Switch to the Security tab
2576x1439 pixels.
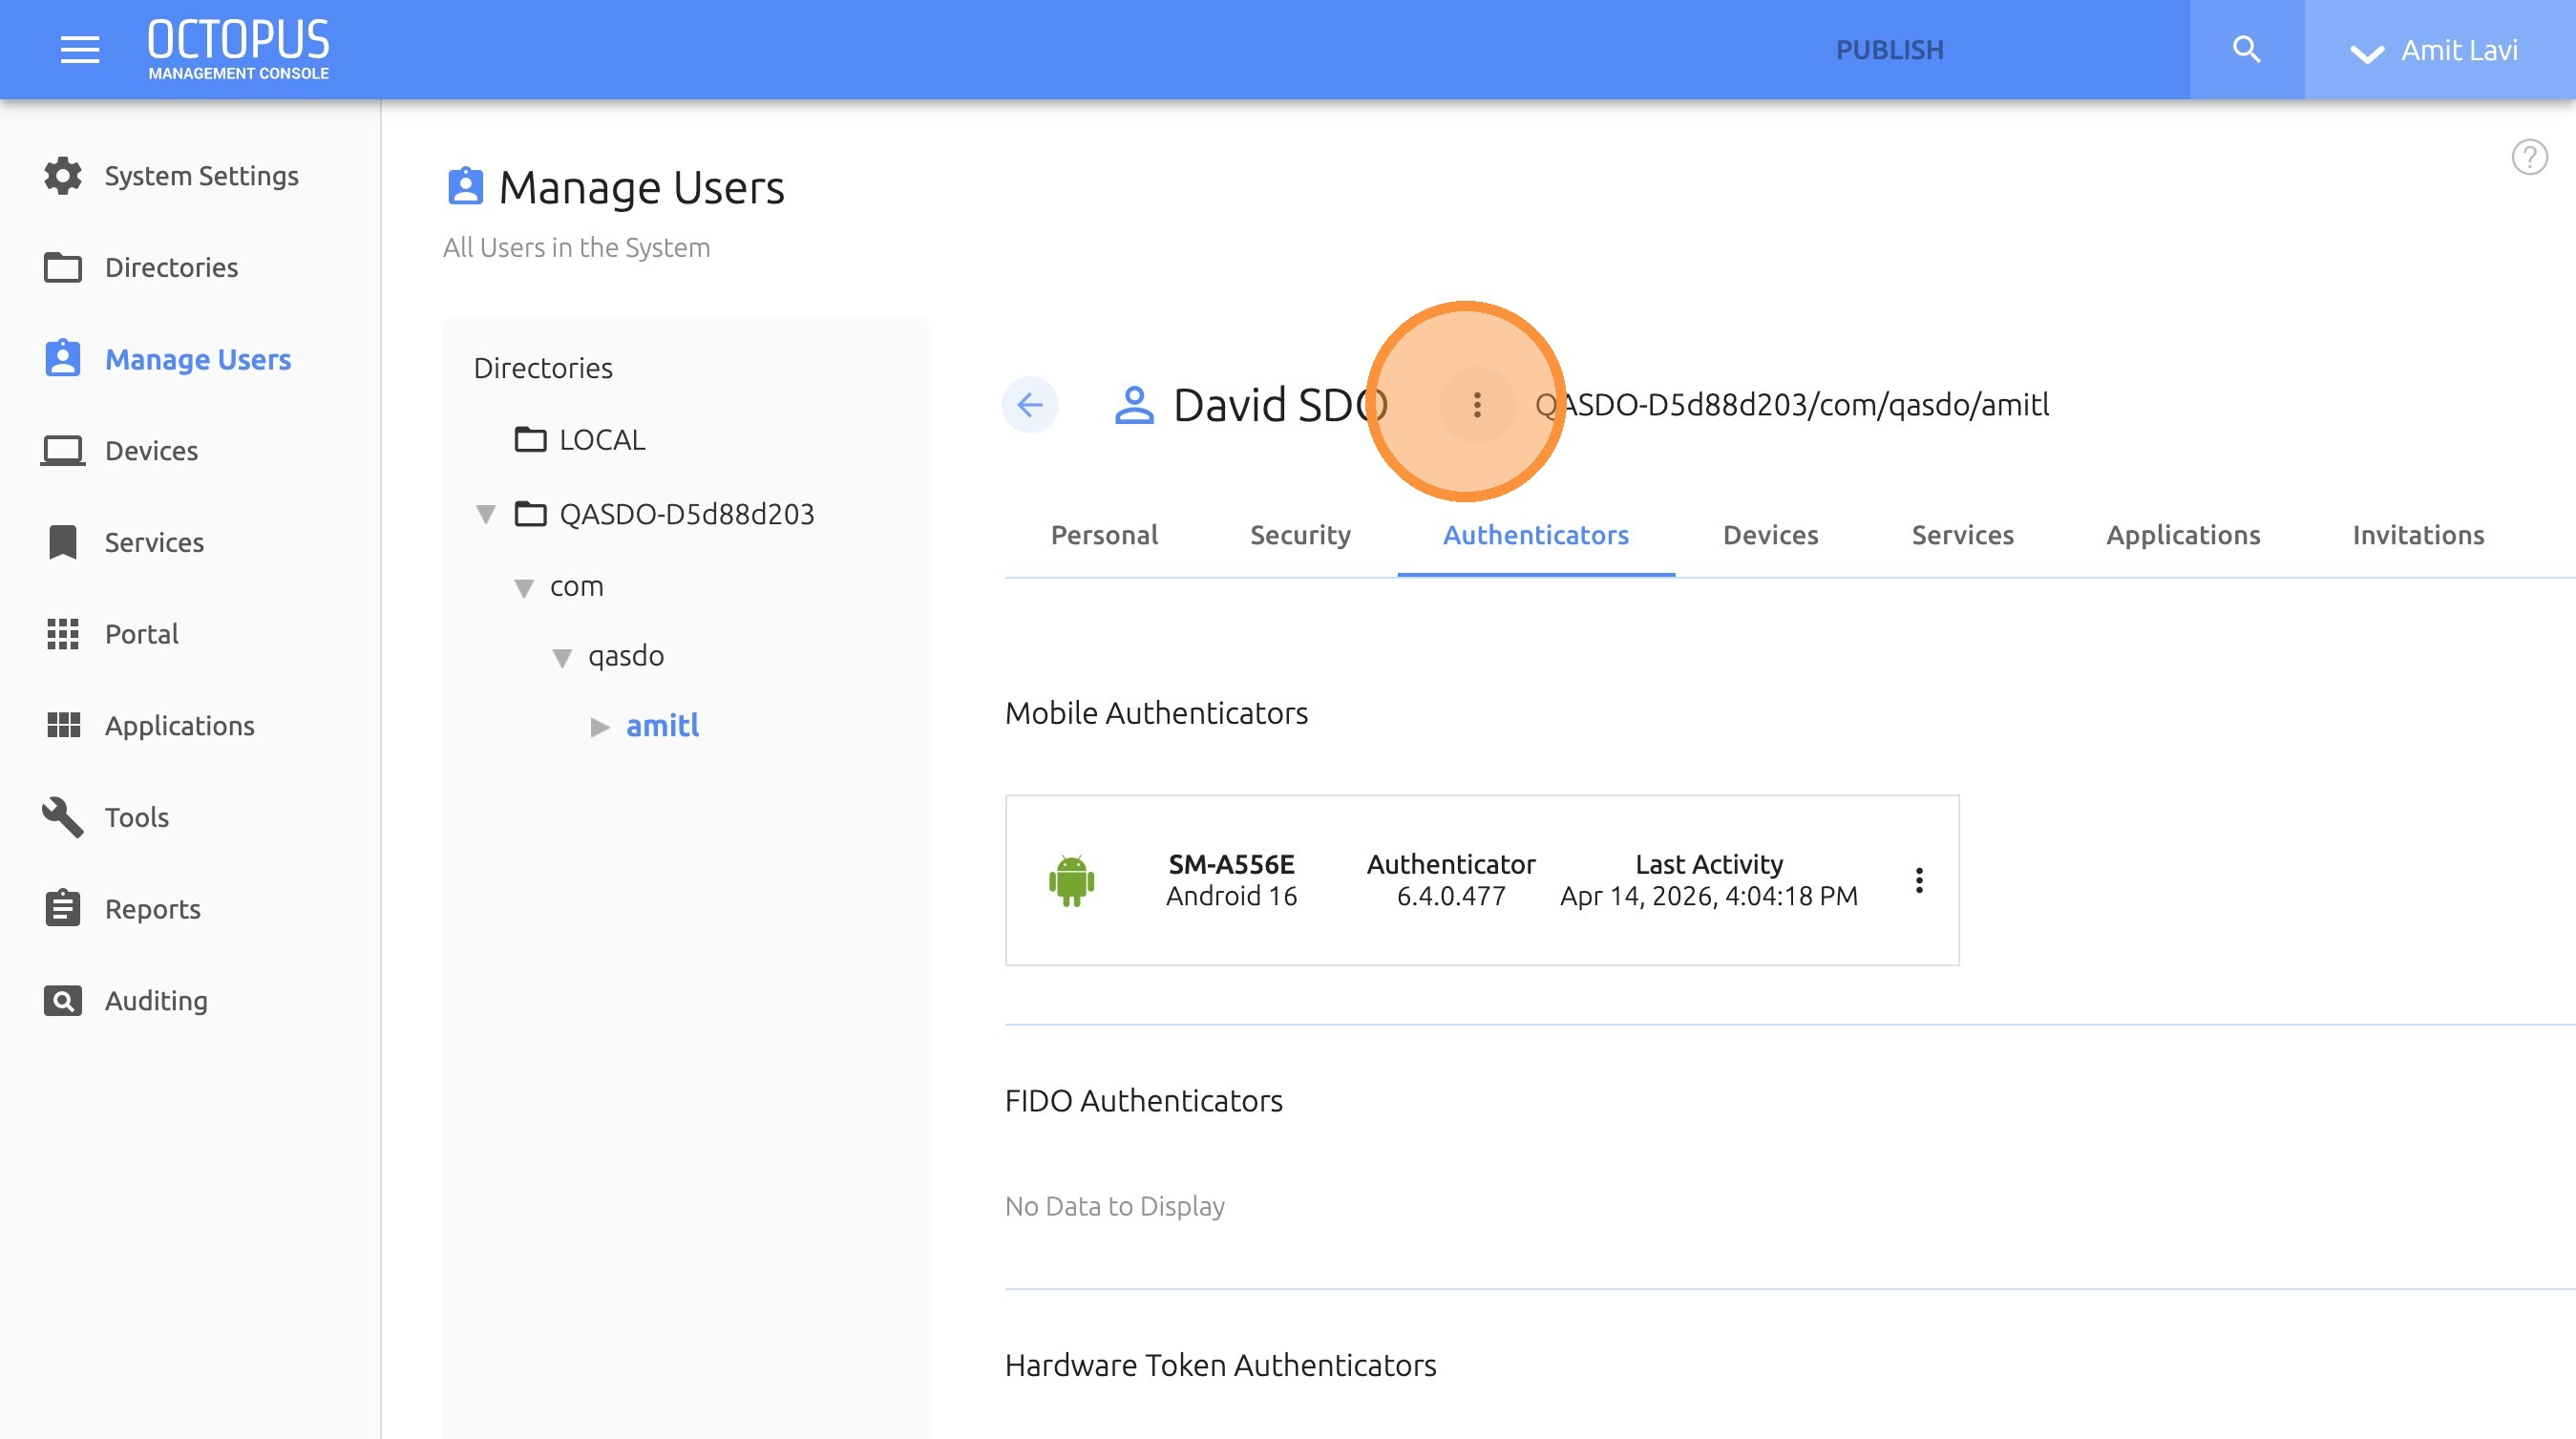click(x=1300, y=535)
